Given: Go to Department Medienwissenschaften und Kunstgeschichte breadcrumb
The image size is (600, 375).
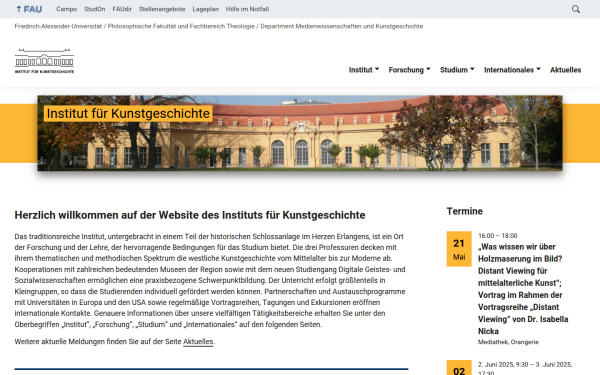Looking at the screenshot, I should (342, 26).
